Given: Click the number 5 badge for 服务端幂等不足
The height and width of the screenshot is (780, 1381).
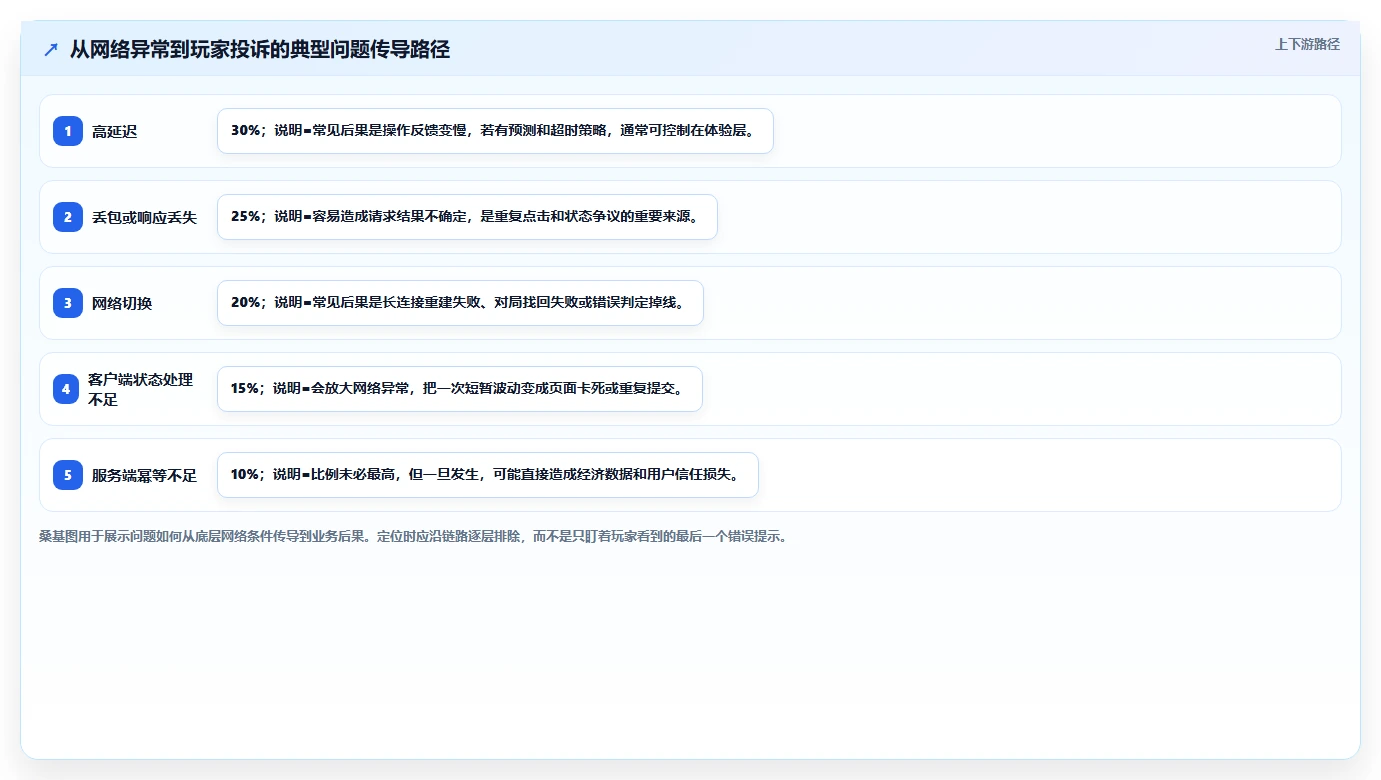Looking at the screenshot, I should coord(68,475).
